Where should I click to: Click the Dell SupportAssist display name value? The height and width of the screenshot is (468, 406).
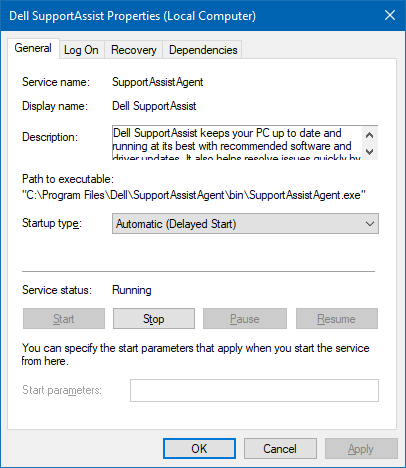tap(154, 106)
